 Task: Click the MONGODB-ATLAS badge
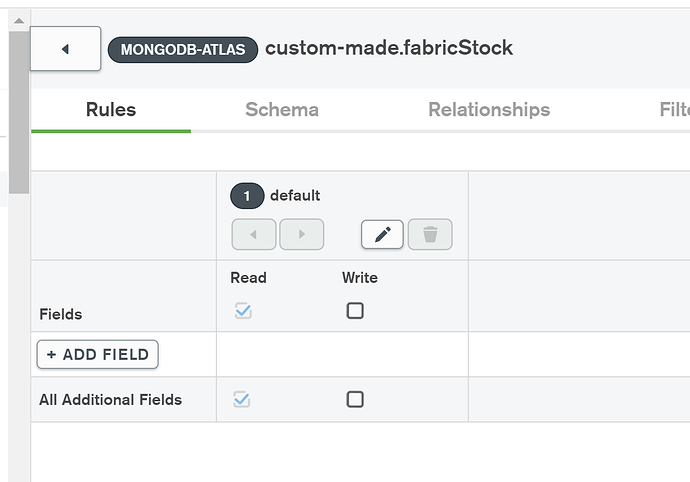tap(183, 49)
